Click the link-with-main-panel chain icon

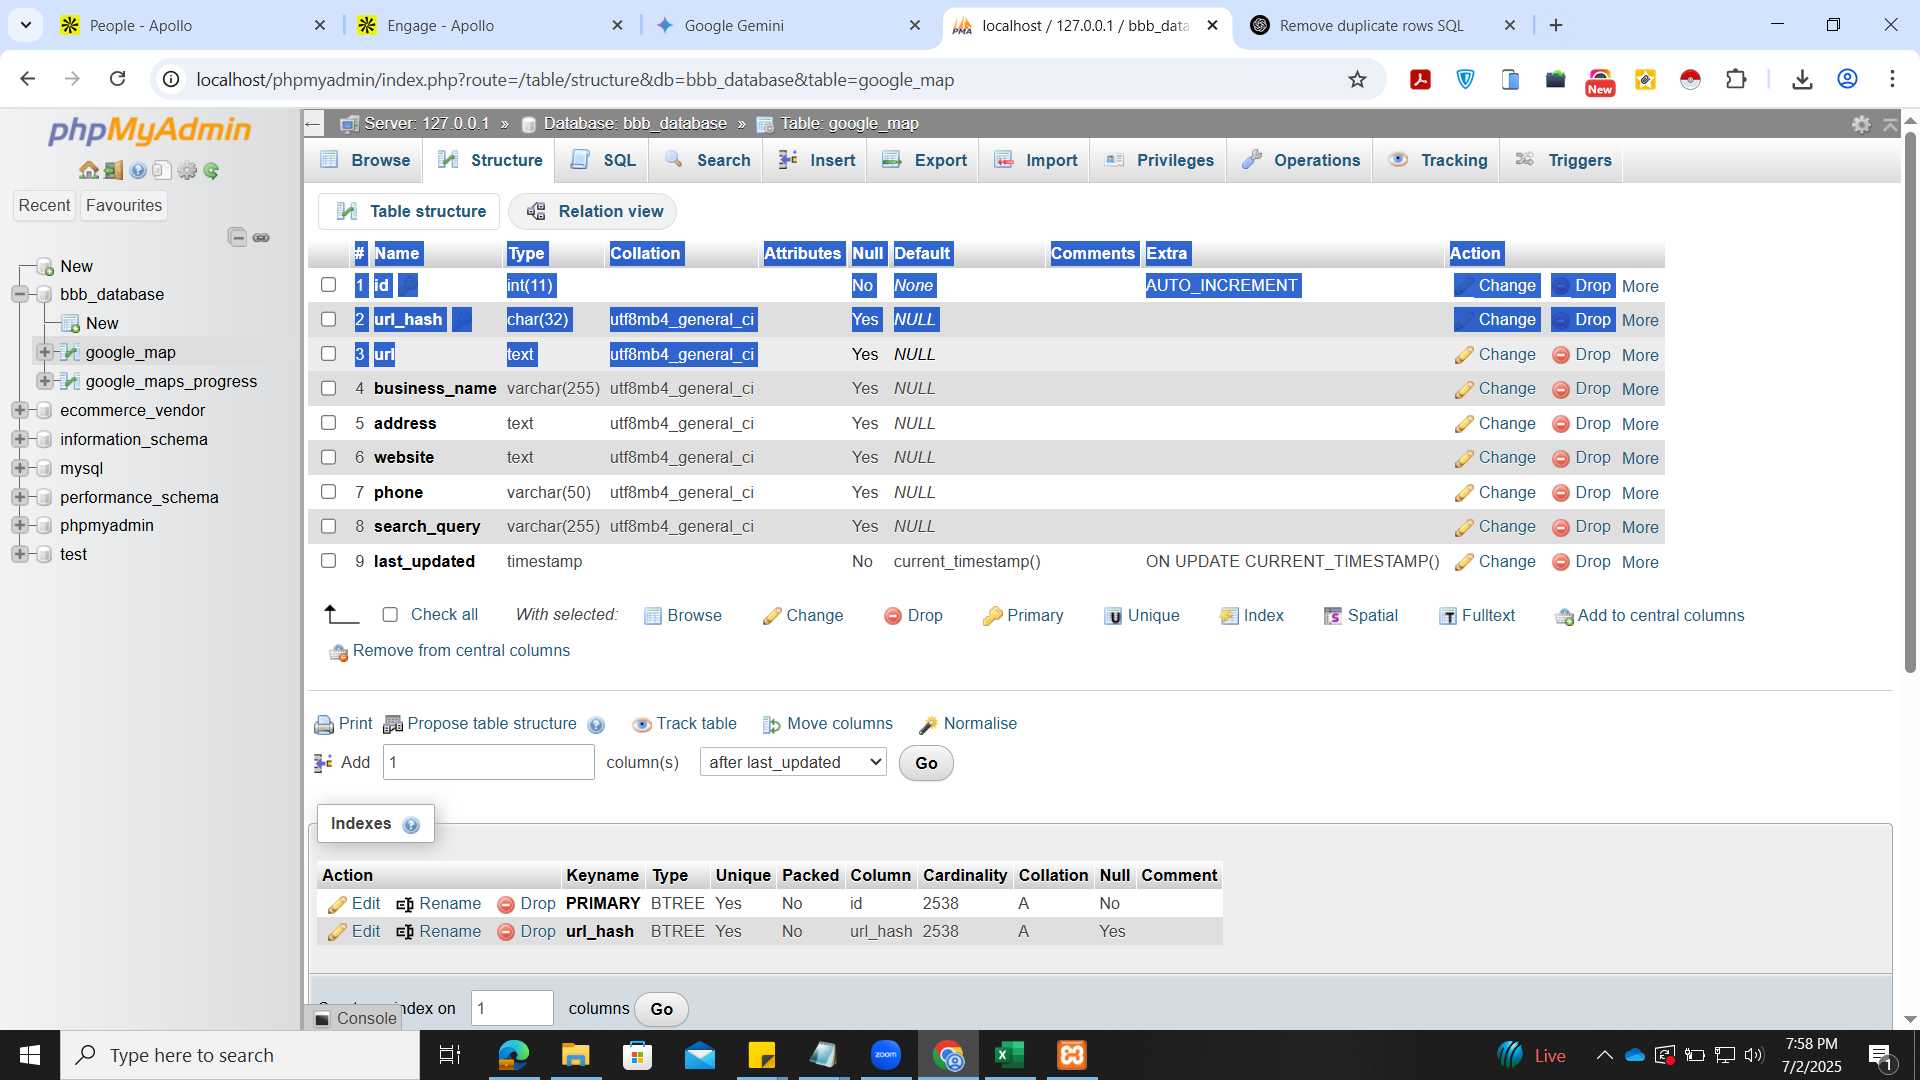[x=261, y=237]
